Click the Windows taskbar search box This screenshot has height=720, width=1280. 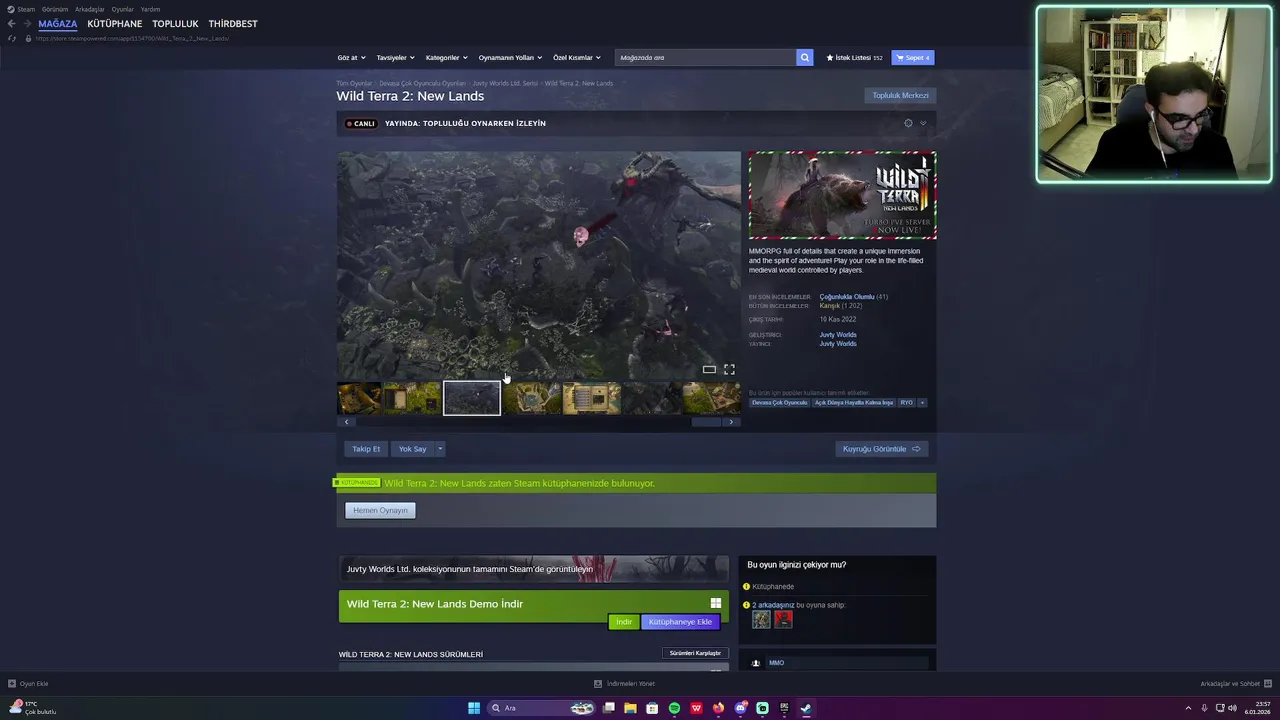point(540,708)
